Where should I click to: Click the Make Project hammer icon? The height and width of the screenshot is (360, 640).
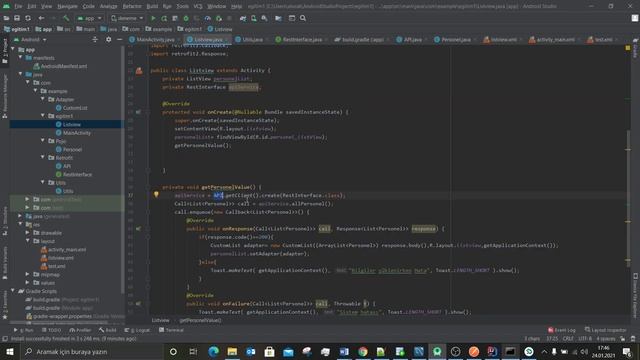66,18
